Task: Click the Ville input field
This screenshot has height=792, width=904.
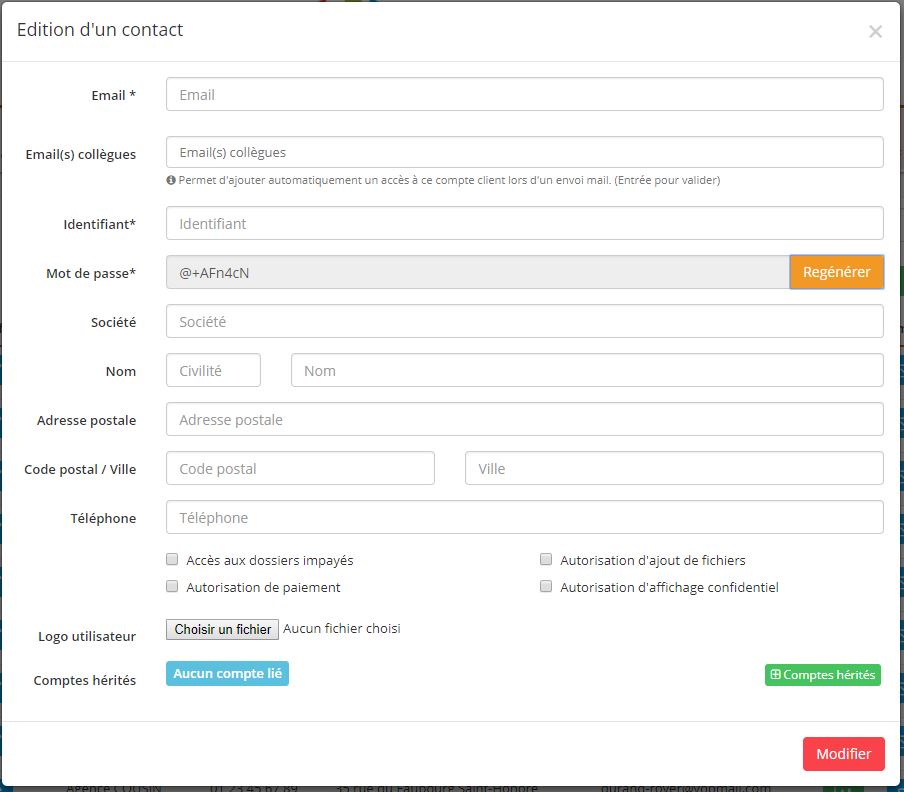Action: pos(674,469)
